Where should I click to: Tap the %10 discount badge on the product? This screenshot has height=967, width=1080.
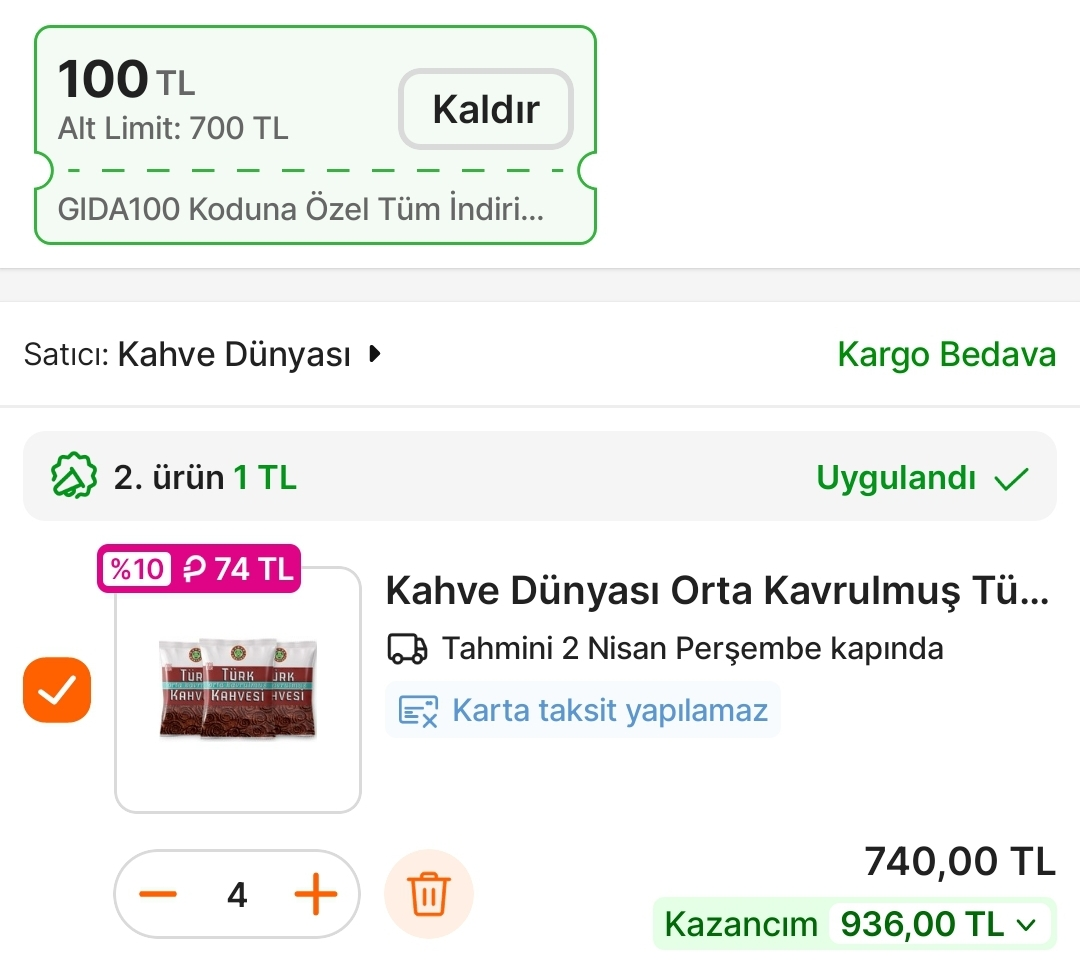[x=137, y=569]
